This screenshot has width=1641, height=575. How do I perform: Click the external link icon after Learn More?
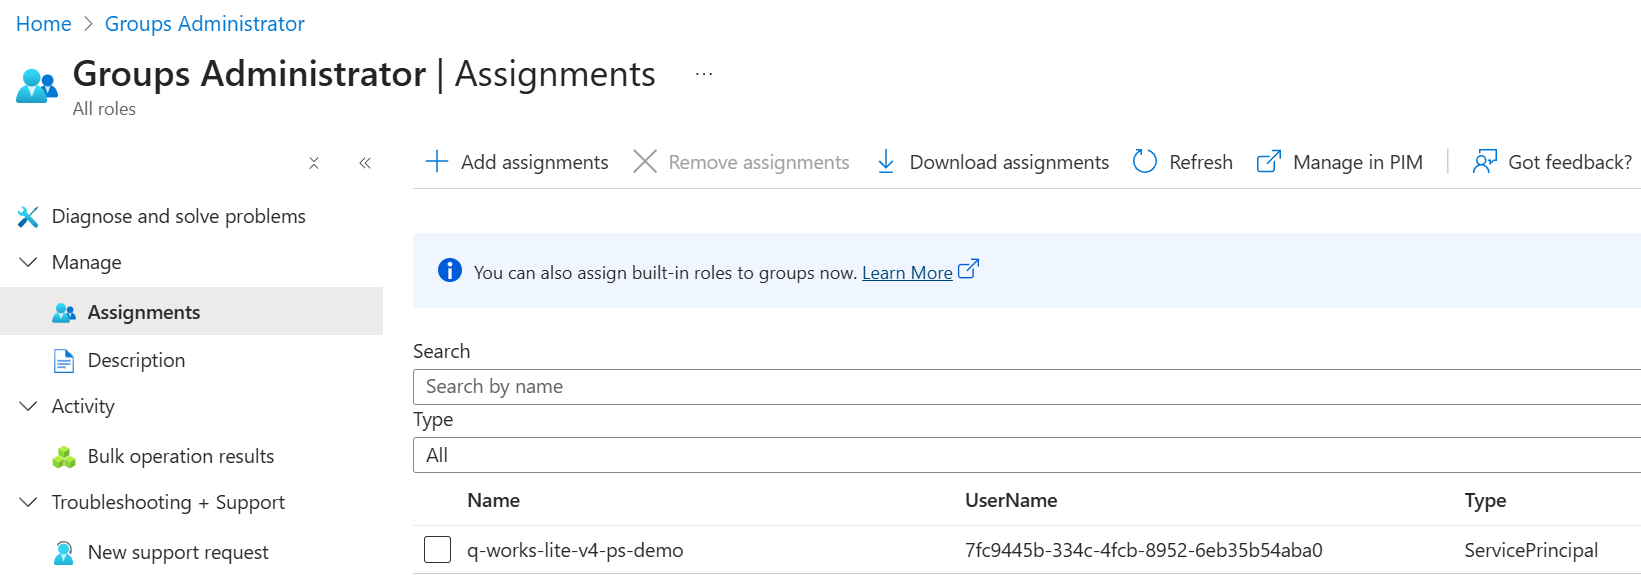coord(968,269)
